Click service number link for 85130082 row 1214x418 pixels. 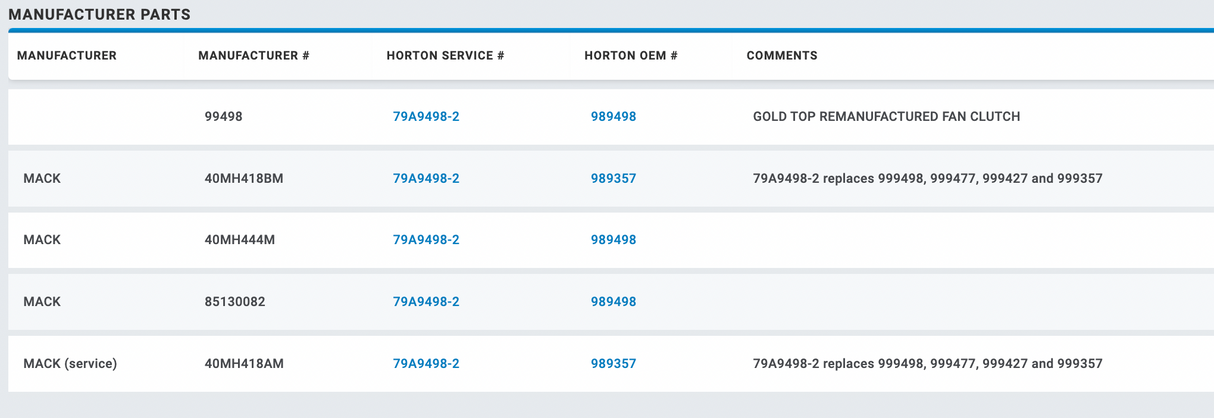426,302
